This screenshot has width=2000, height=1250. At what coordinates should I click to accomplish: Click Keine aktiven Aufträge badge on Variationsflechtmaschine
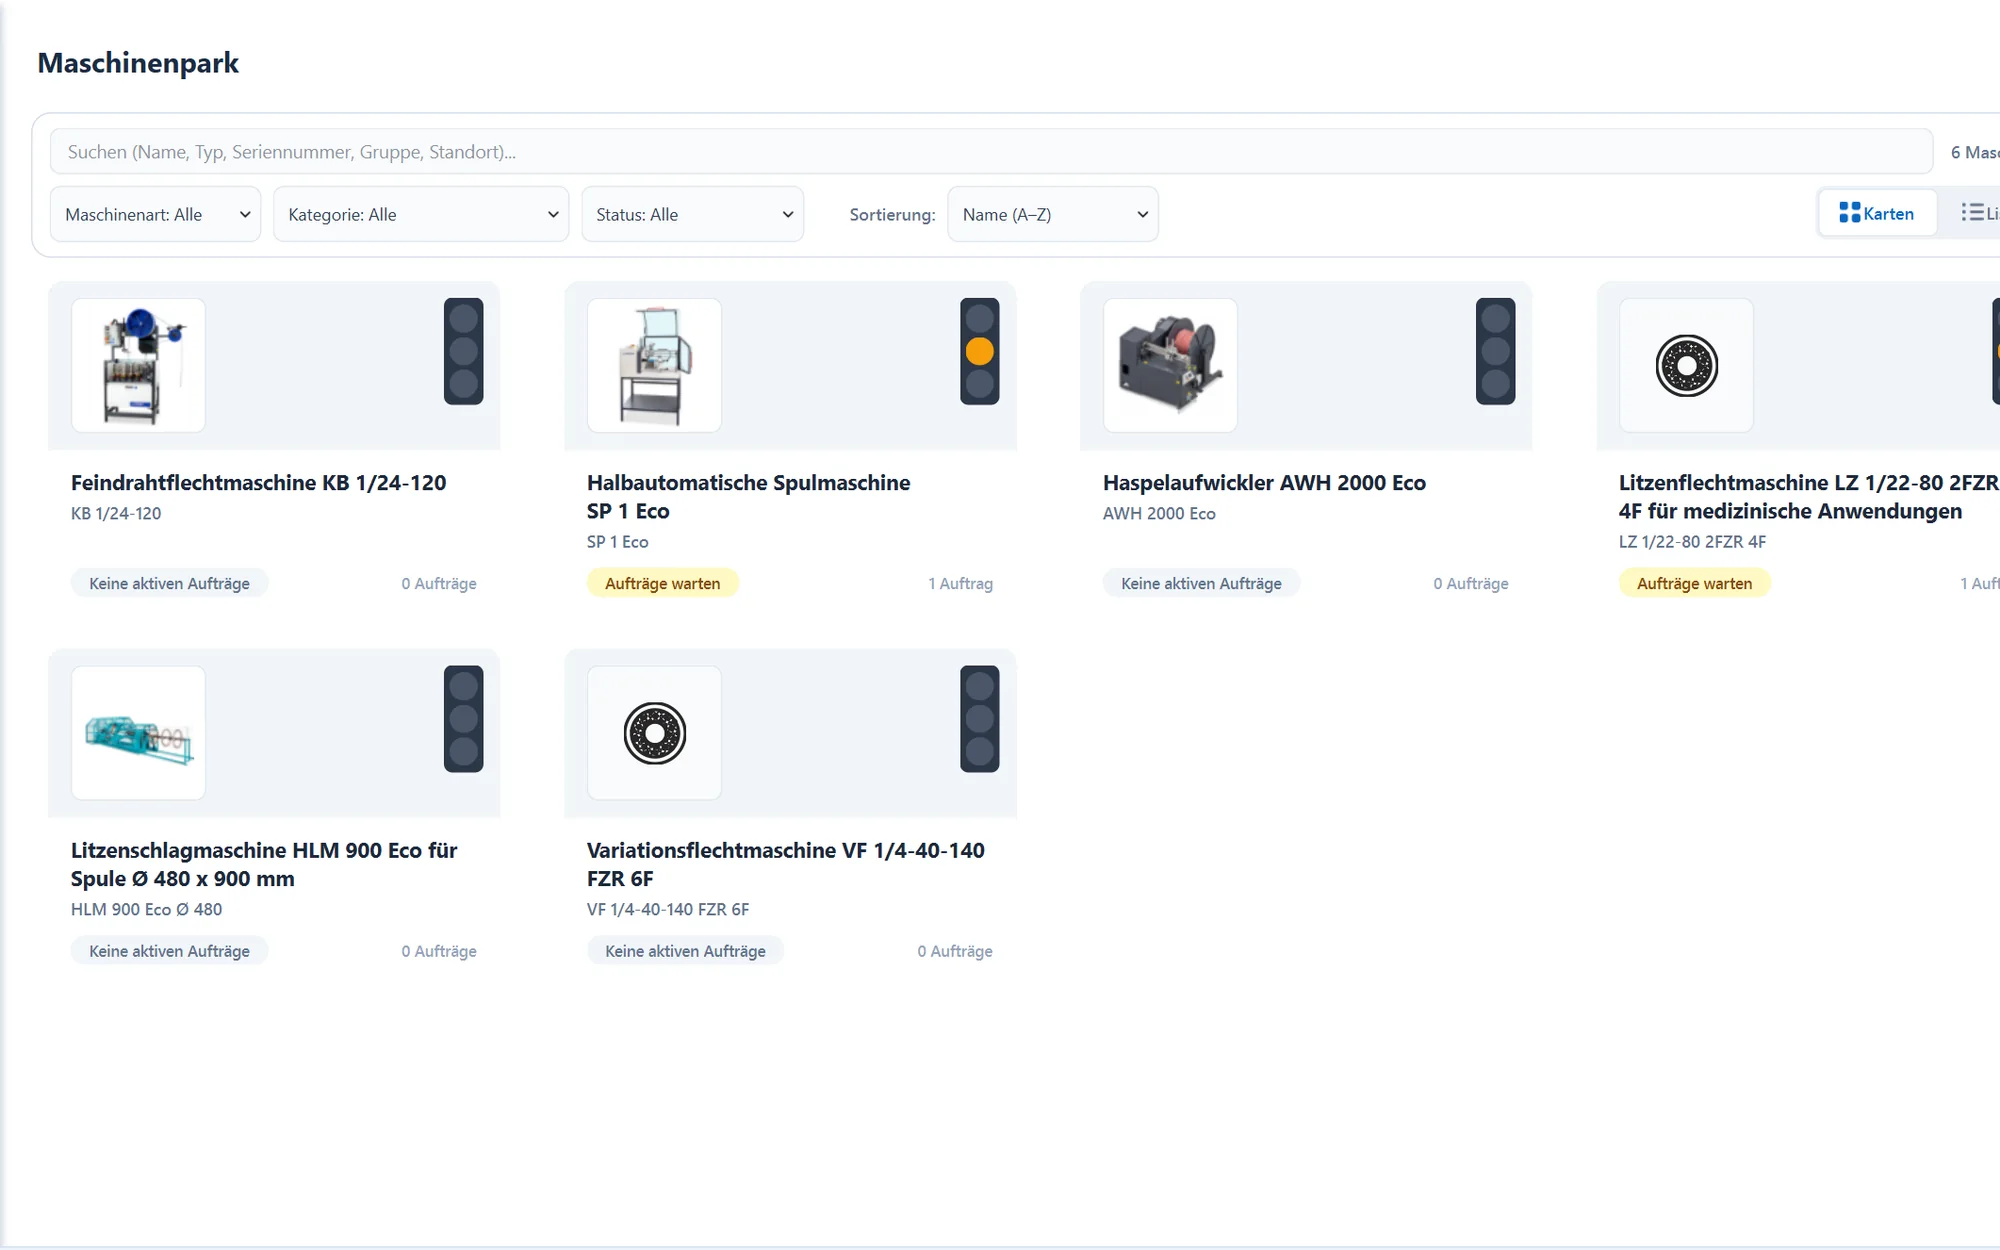coord(685,951)
